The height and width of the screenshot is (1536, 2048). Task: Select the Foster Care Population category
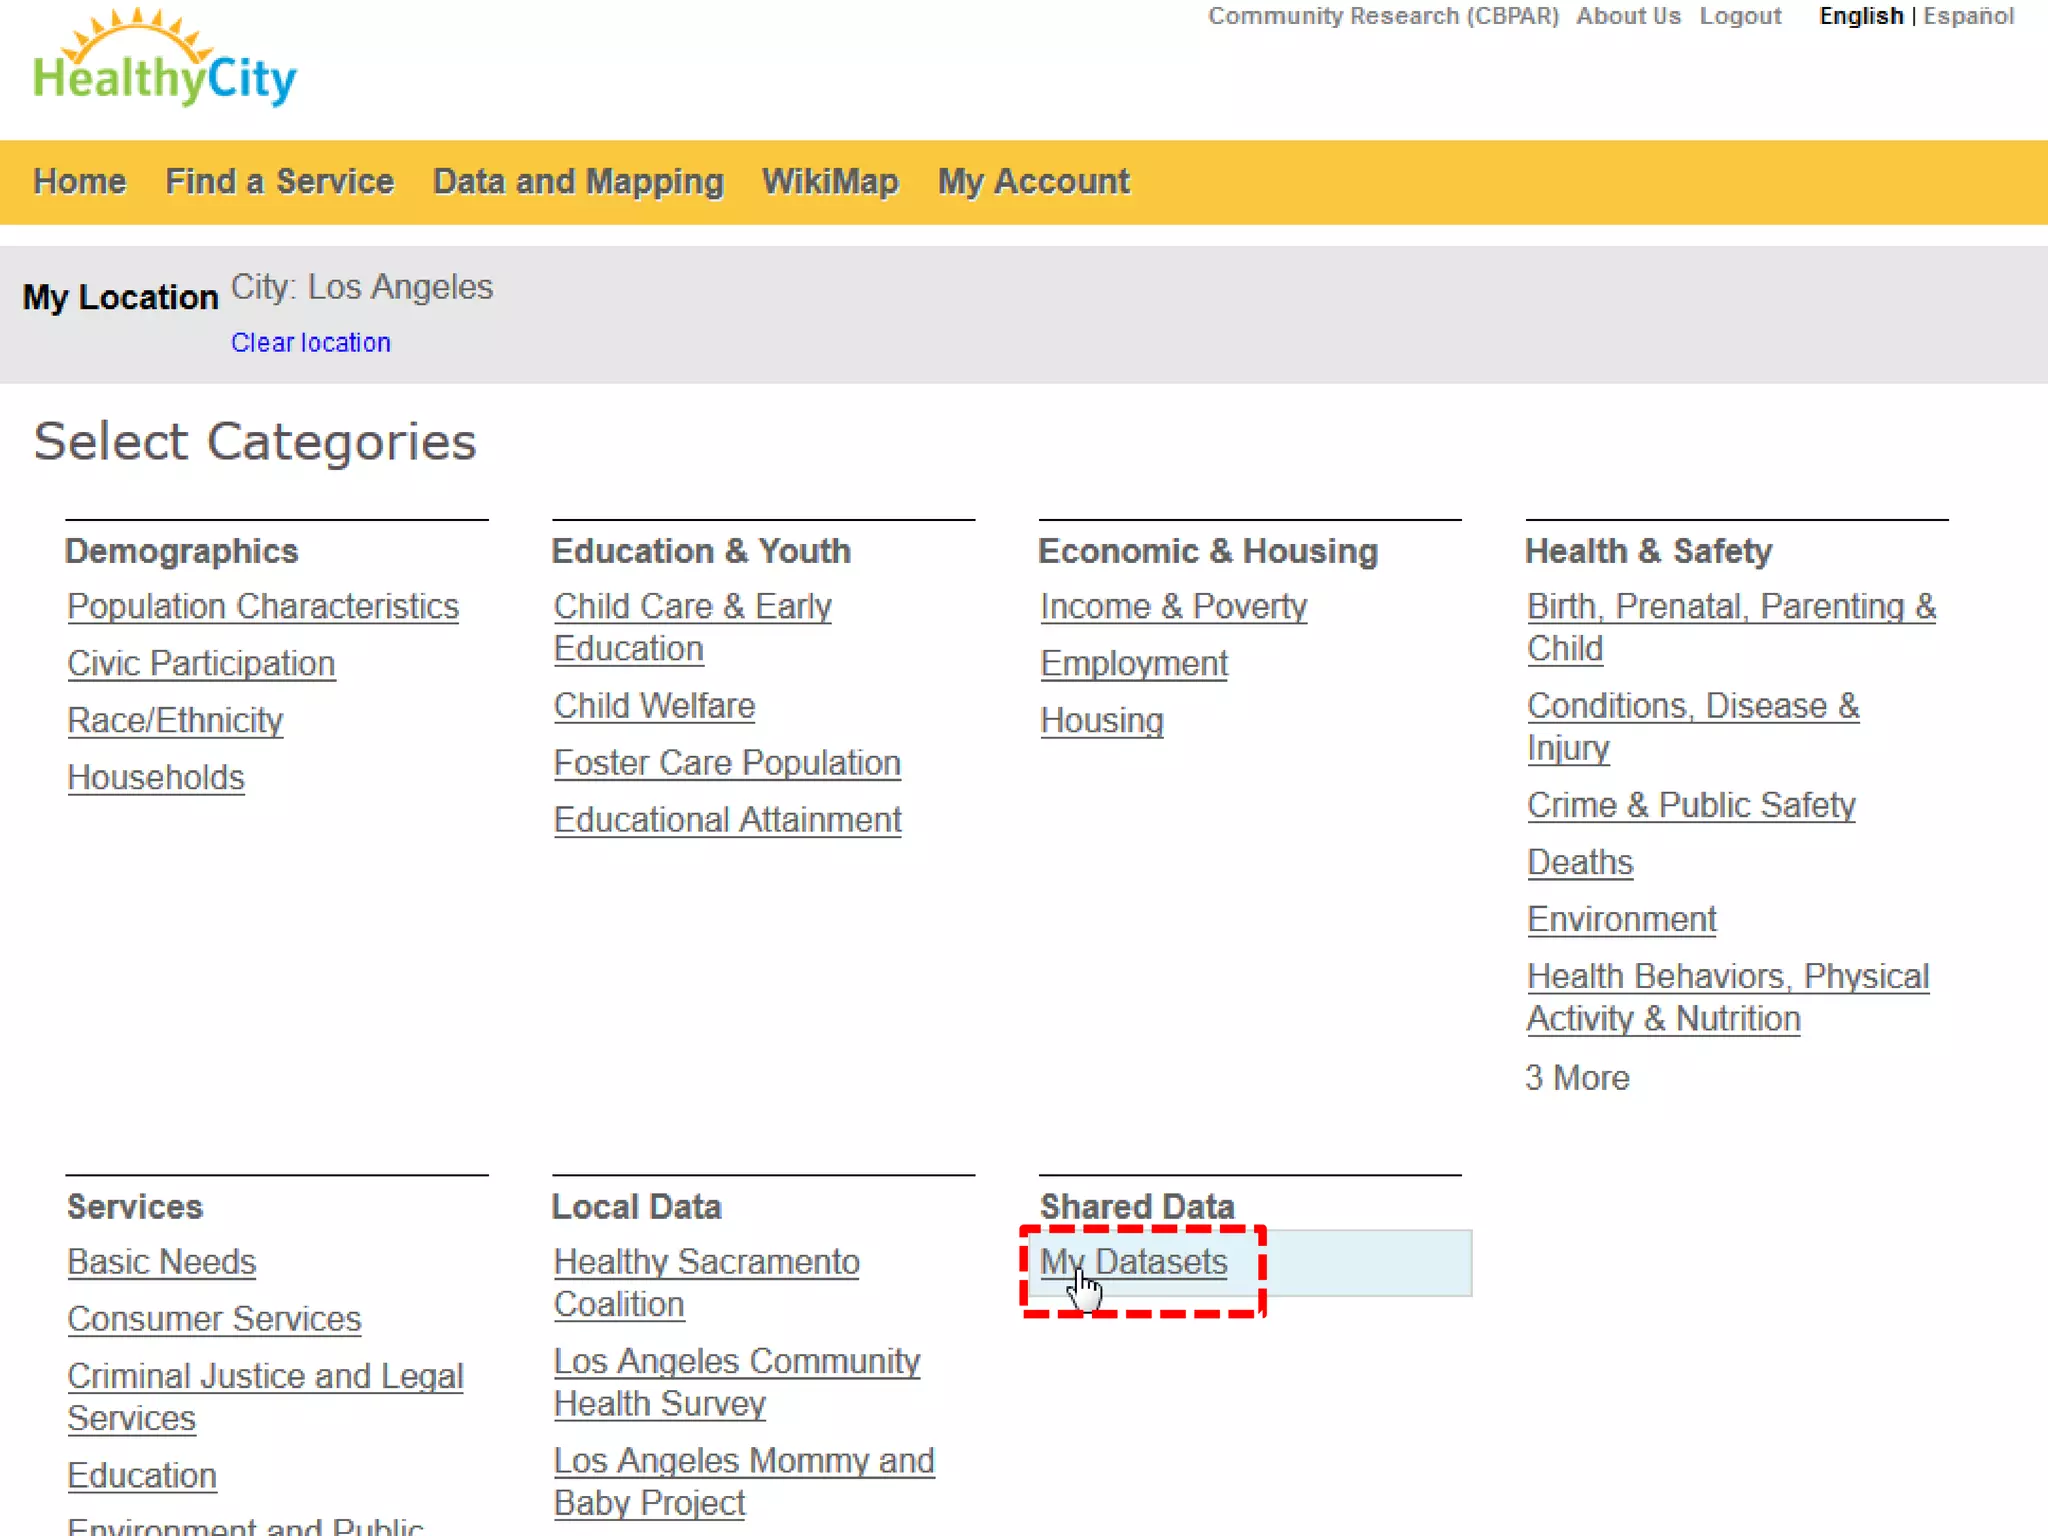click(727, 764)
